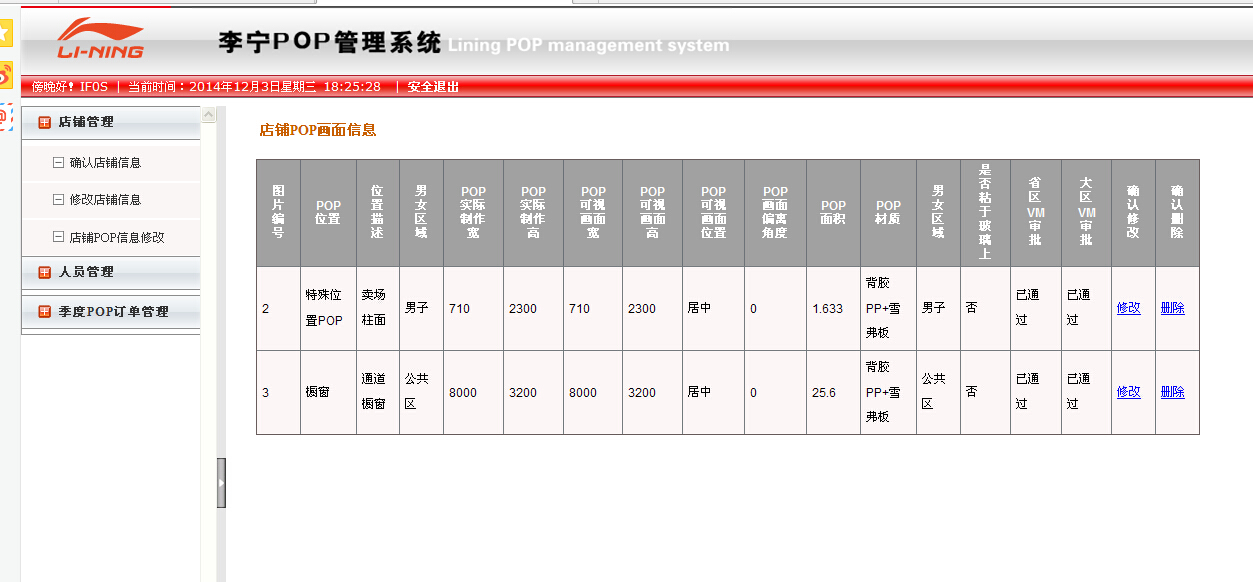Expand 季度POP订单管理 section using its red icon
Screen dimensions: 1253x582
point(44,312)
